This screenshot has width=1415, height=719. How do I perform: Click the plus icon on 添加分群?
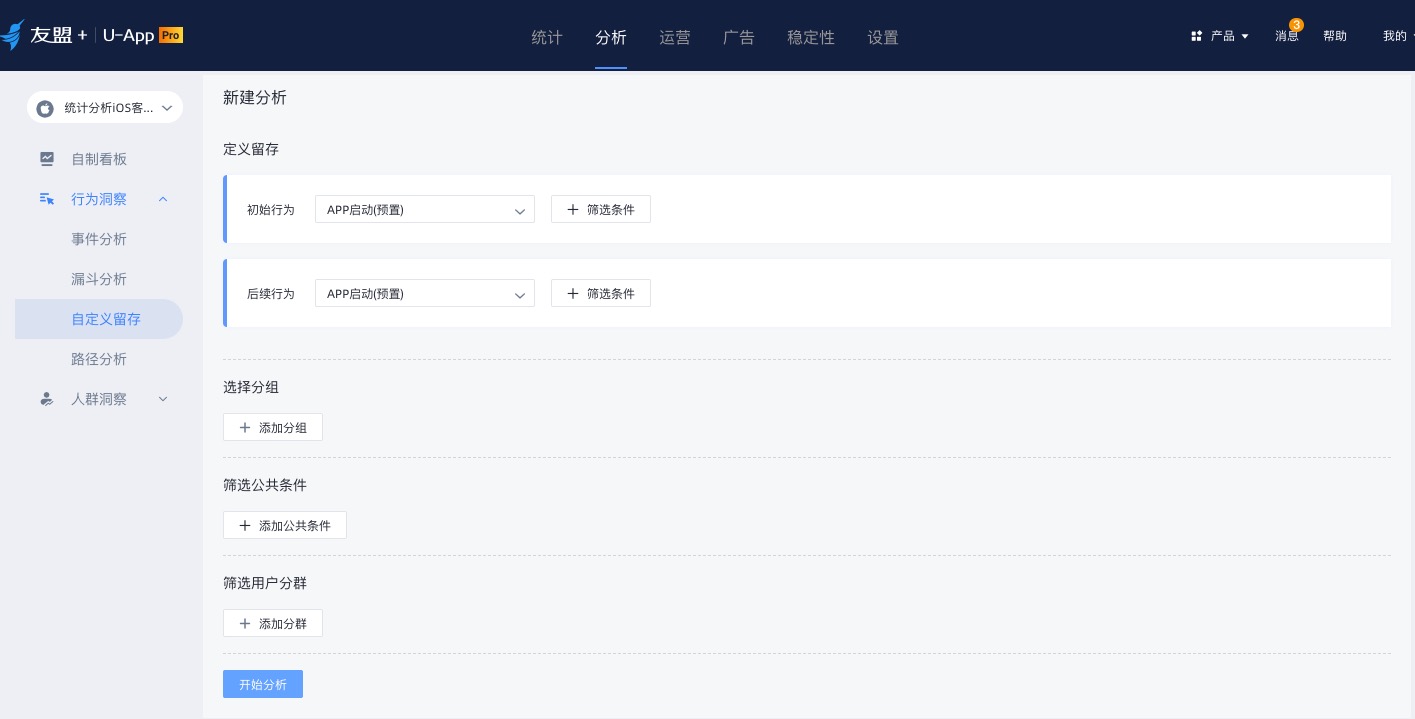point(245,623)
